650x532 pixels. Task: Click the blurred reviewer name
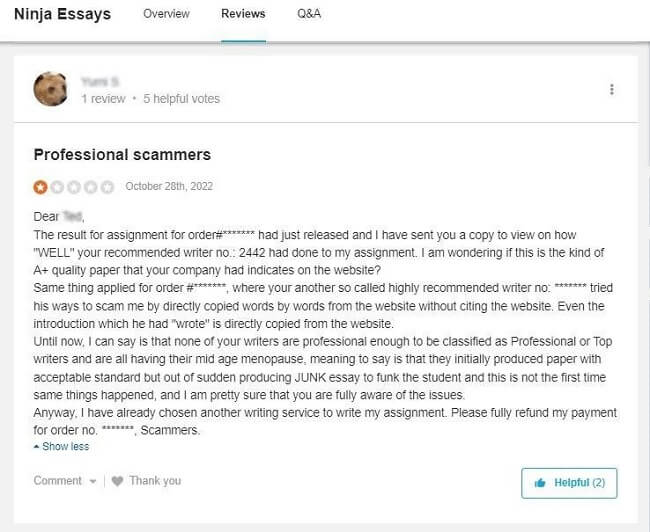[100, 82]
